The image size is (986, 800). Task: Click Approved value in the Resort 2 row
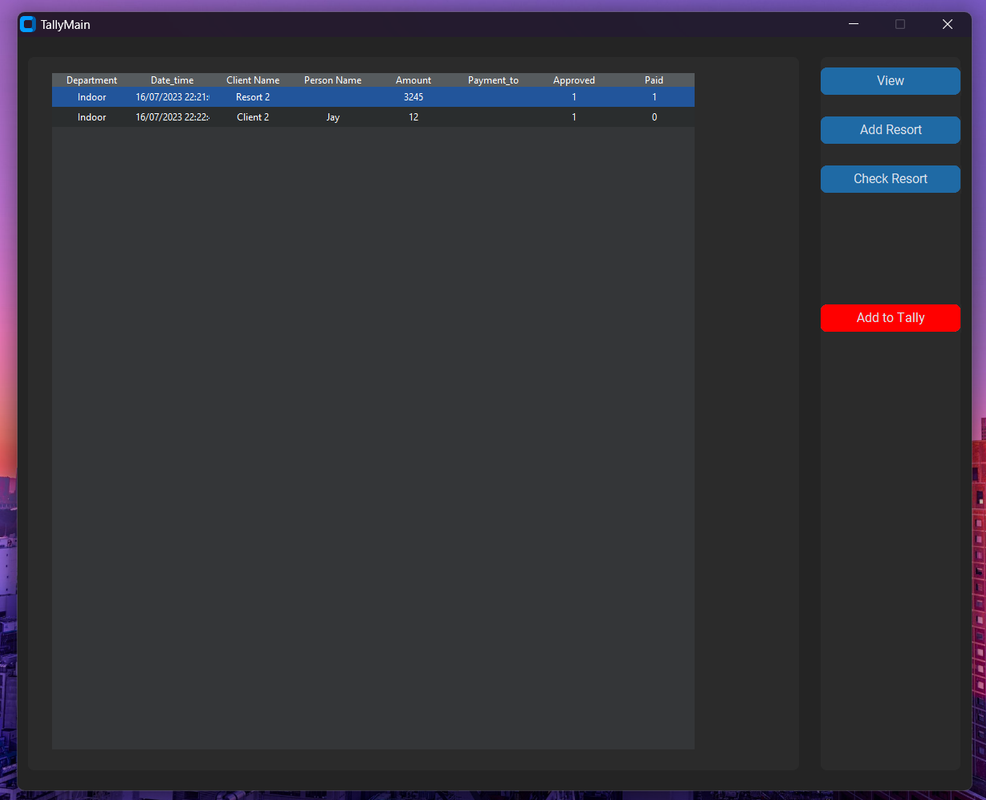pos(573,97)
